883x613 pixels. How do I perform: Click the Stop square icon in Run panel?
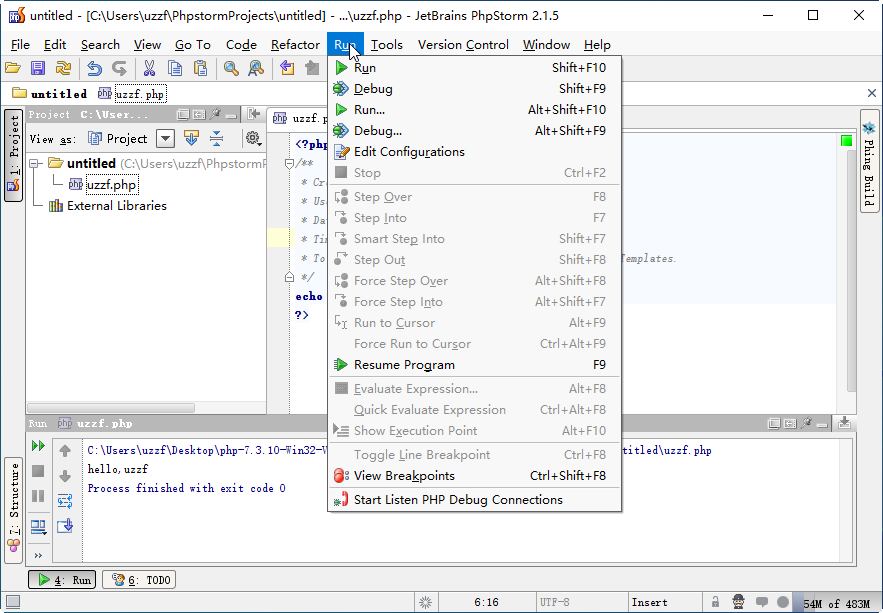38,471
